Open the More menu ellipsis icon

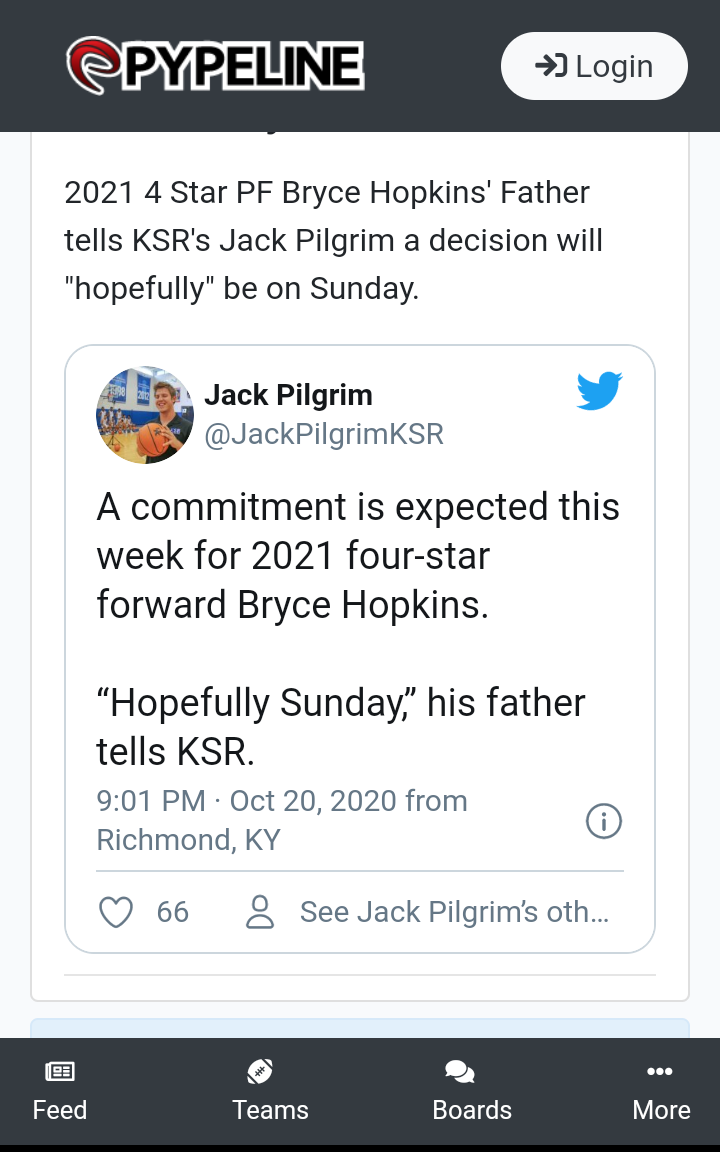click(x=660, y=1072)
